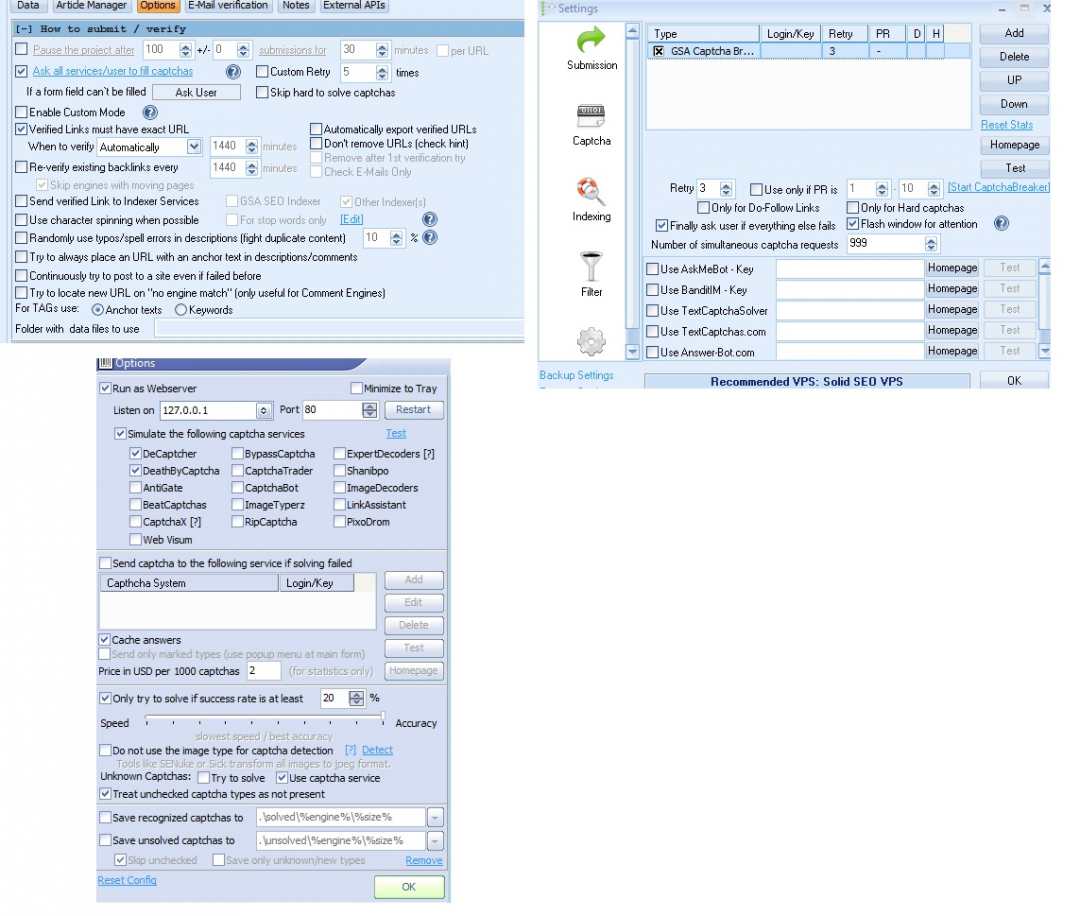
Task: Select the Captcha settings icon
Action: pos(591,117)
